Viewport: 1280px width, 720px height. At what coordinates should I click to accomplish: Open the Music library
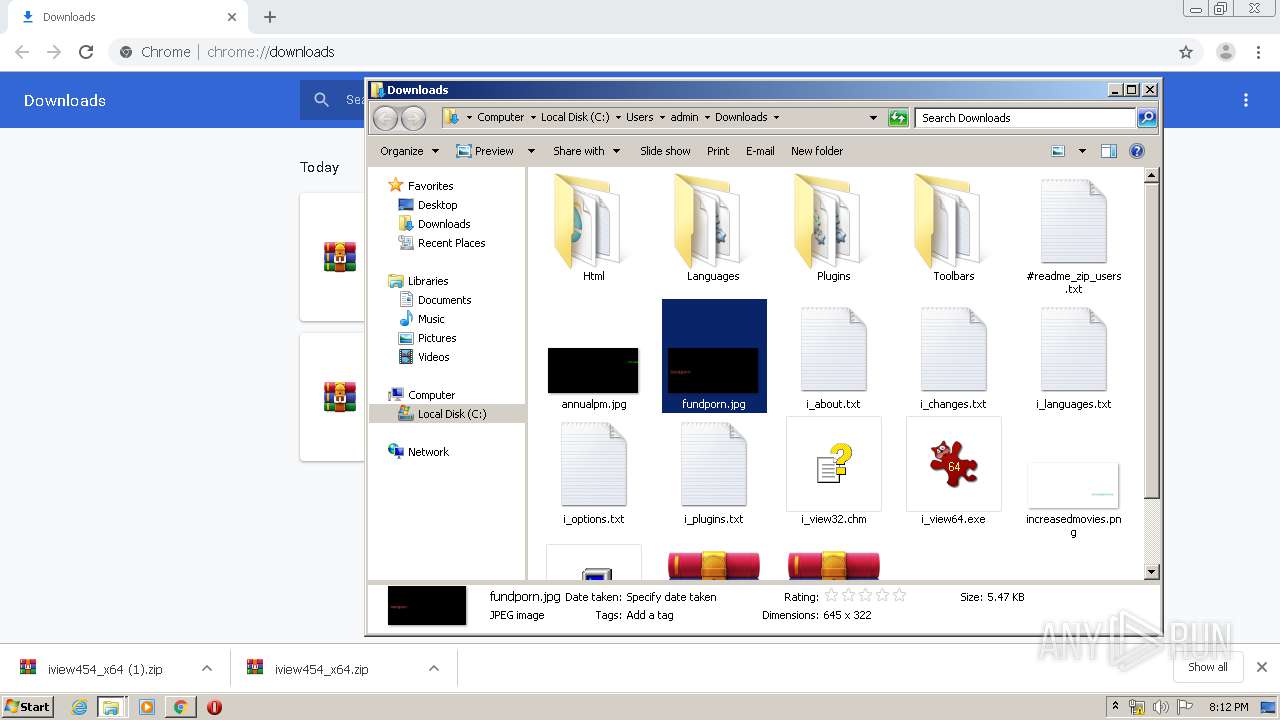[431, 319]
